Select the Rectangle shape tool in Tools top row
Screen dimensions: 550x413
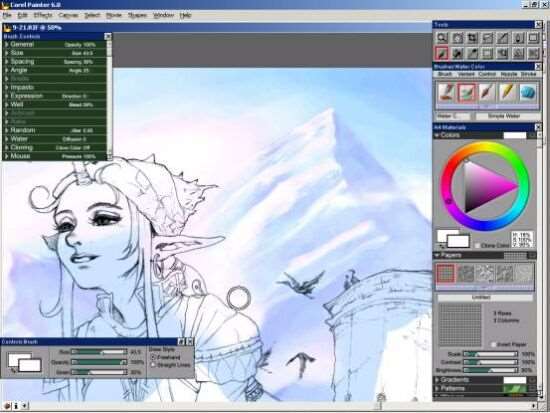tap(534, 38)
